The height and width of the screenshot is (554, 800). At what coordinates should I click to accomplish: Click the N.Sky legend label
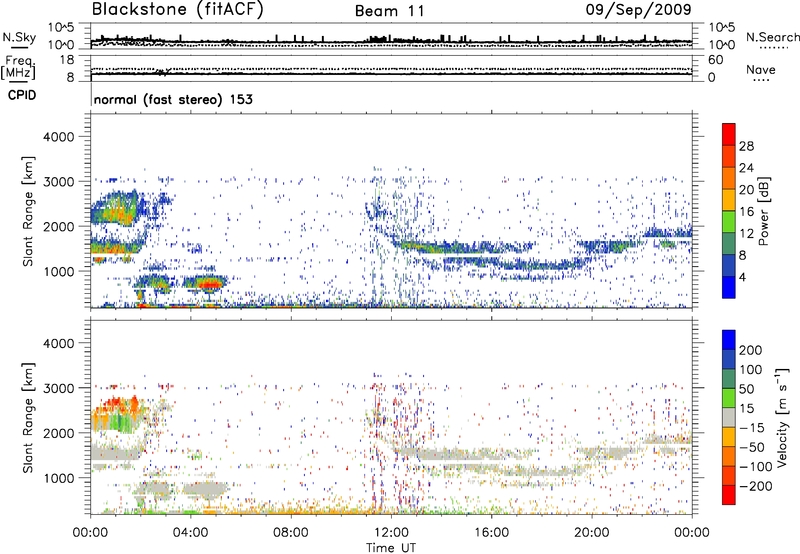click(x=19, y=37)
